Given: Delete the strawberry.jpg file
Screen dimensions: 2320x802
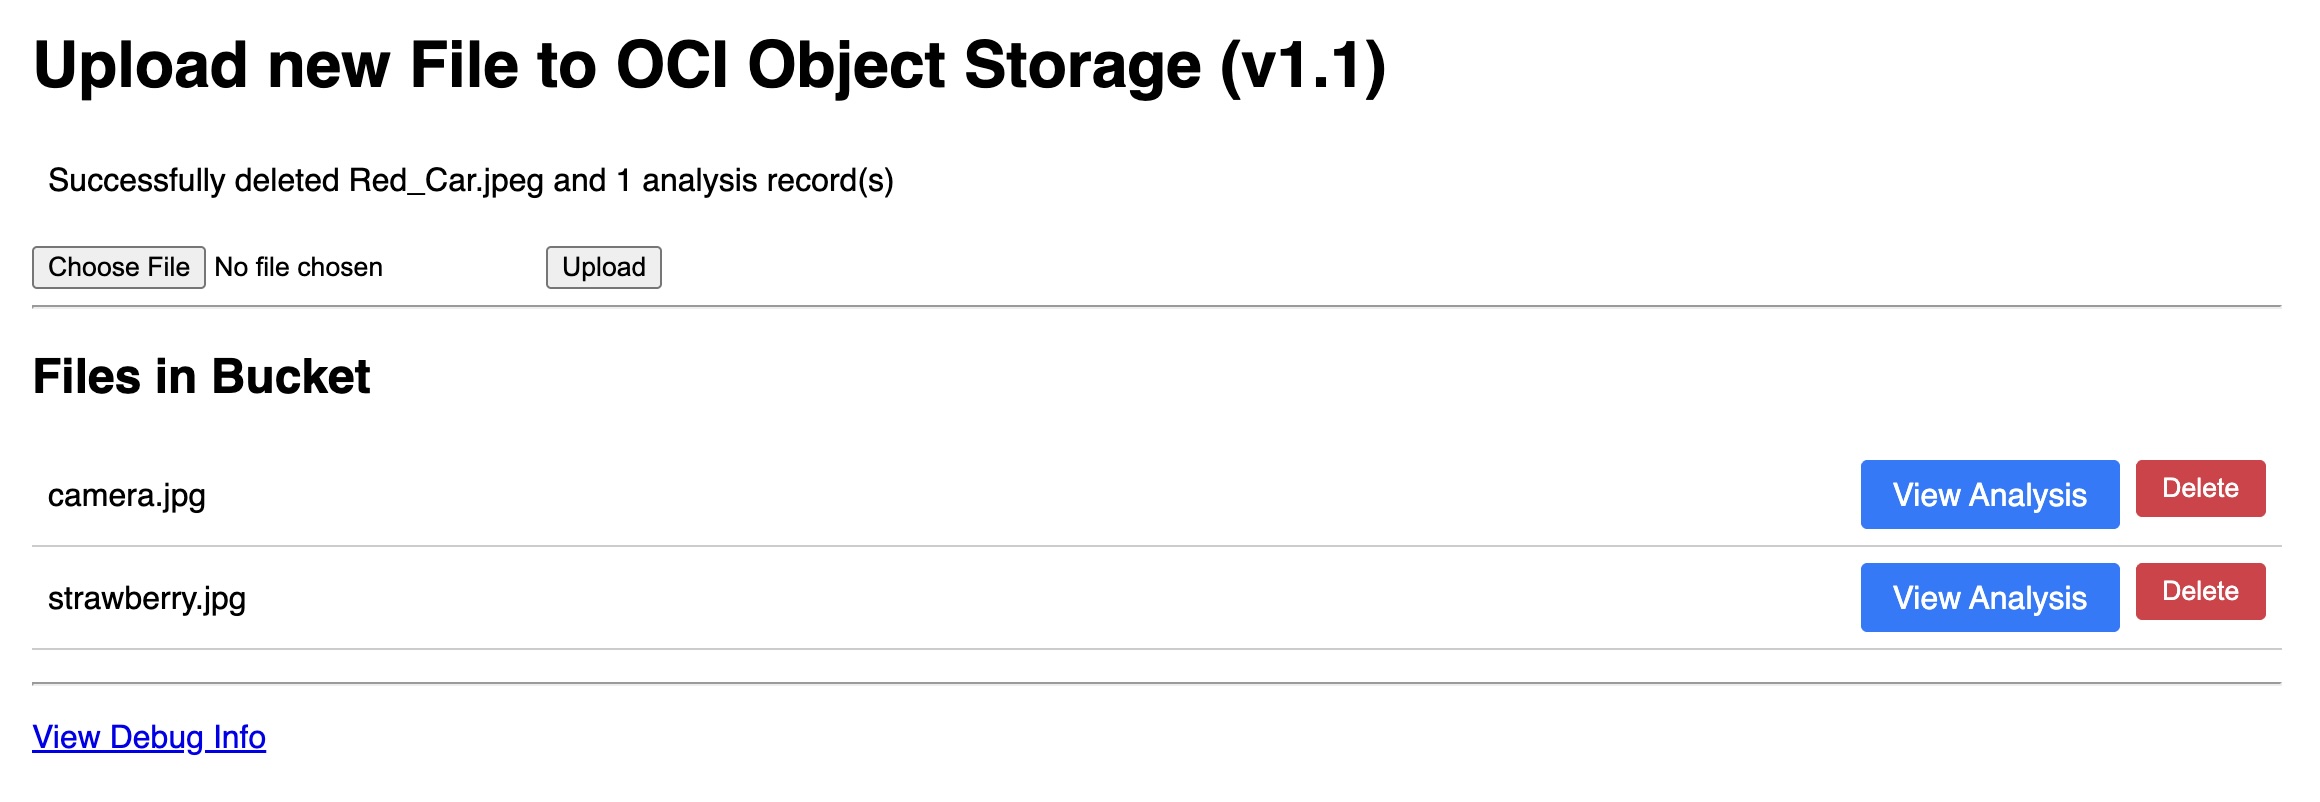Looking at the screenshot, I should [2200, 592].
